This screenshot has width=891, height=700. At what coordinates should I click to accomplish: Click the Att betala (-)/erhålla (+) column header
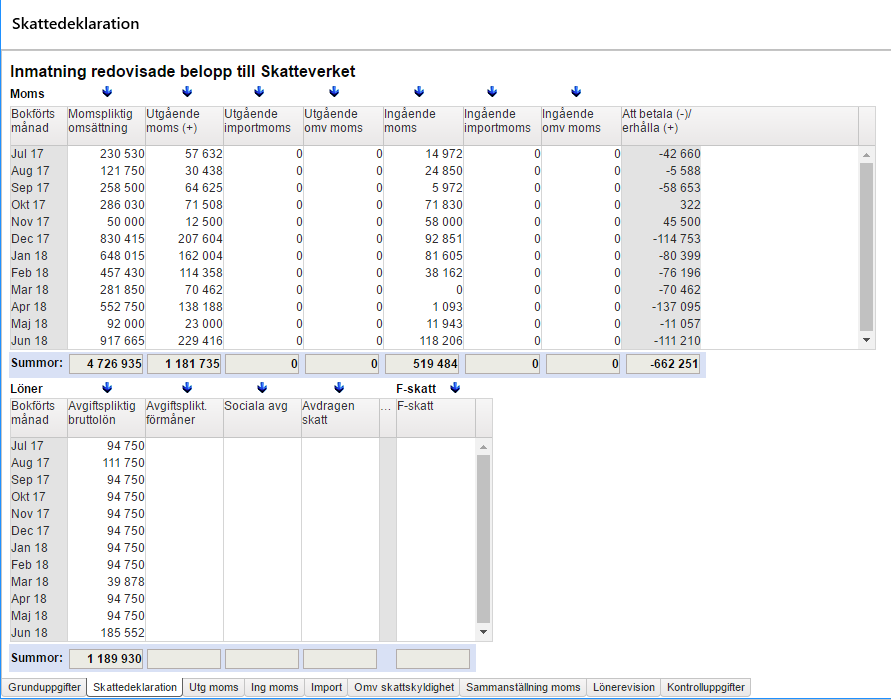tap(739, 126)
